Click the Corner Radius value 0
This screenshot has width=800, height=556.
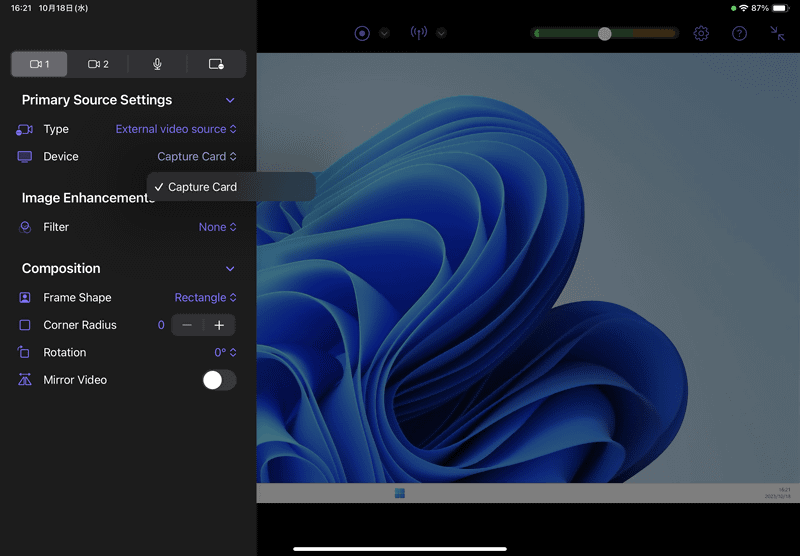[161, 325]
